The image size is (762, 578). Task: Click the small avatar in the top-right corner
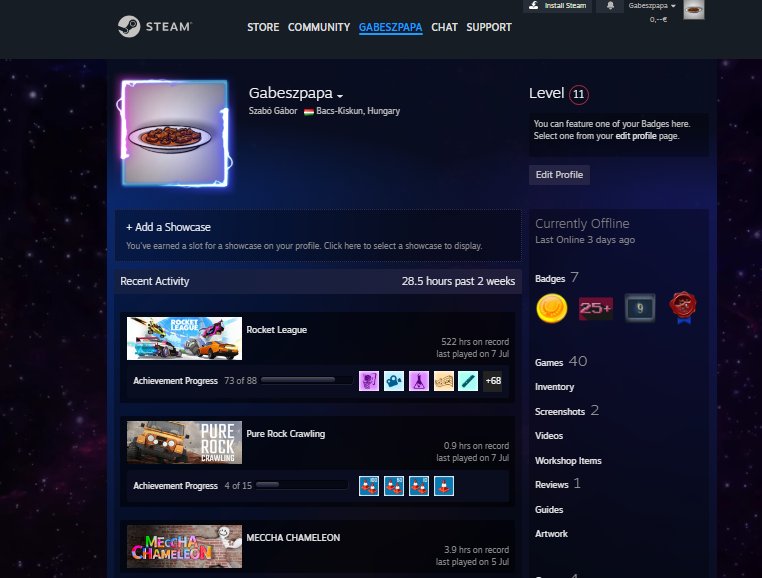[693, 9]
